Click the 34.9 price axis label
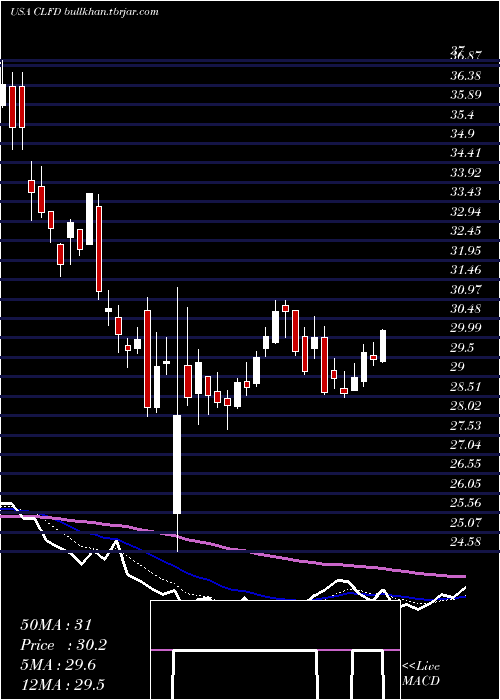Viewport: 500px width, 700px height. tap(462, 133)
